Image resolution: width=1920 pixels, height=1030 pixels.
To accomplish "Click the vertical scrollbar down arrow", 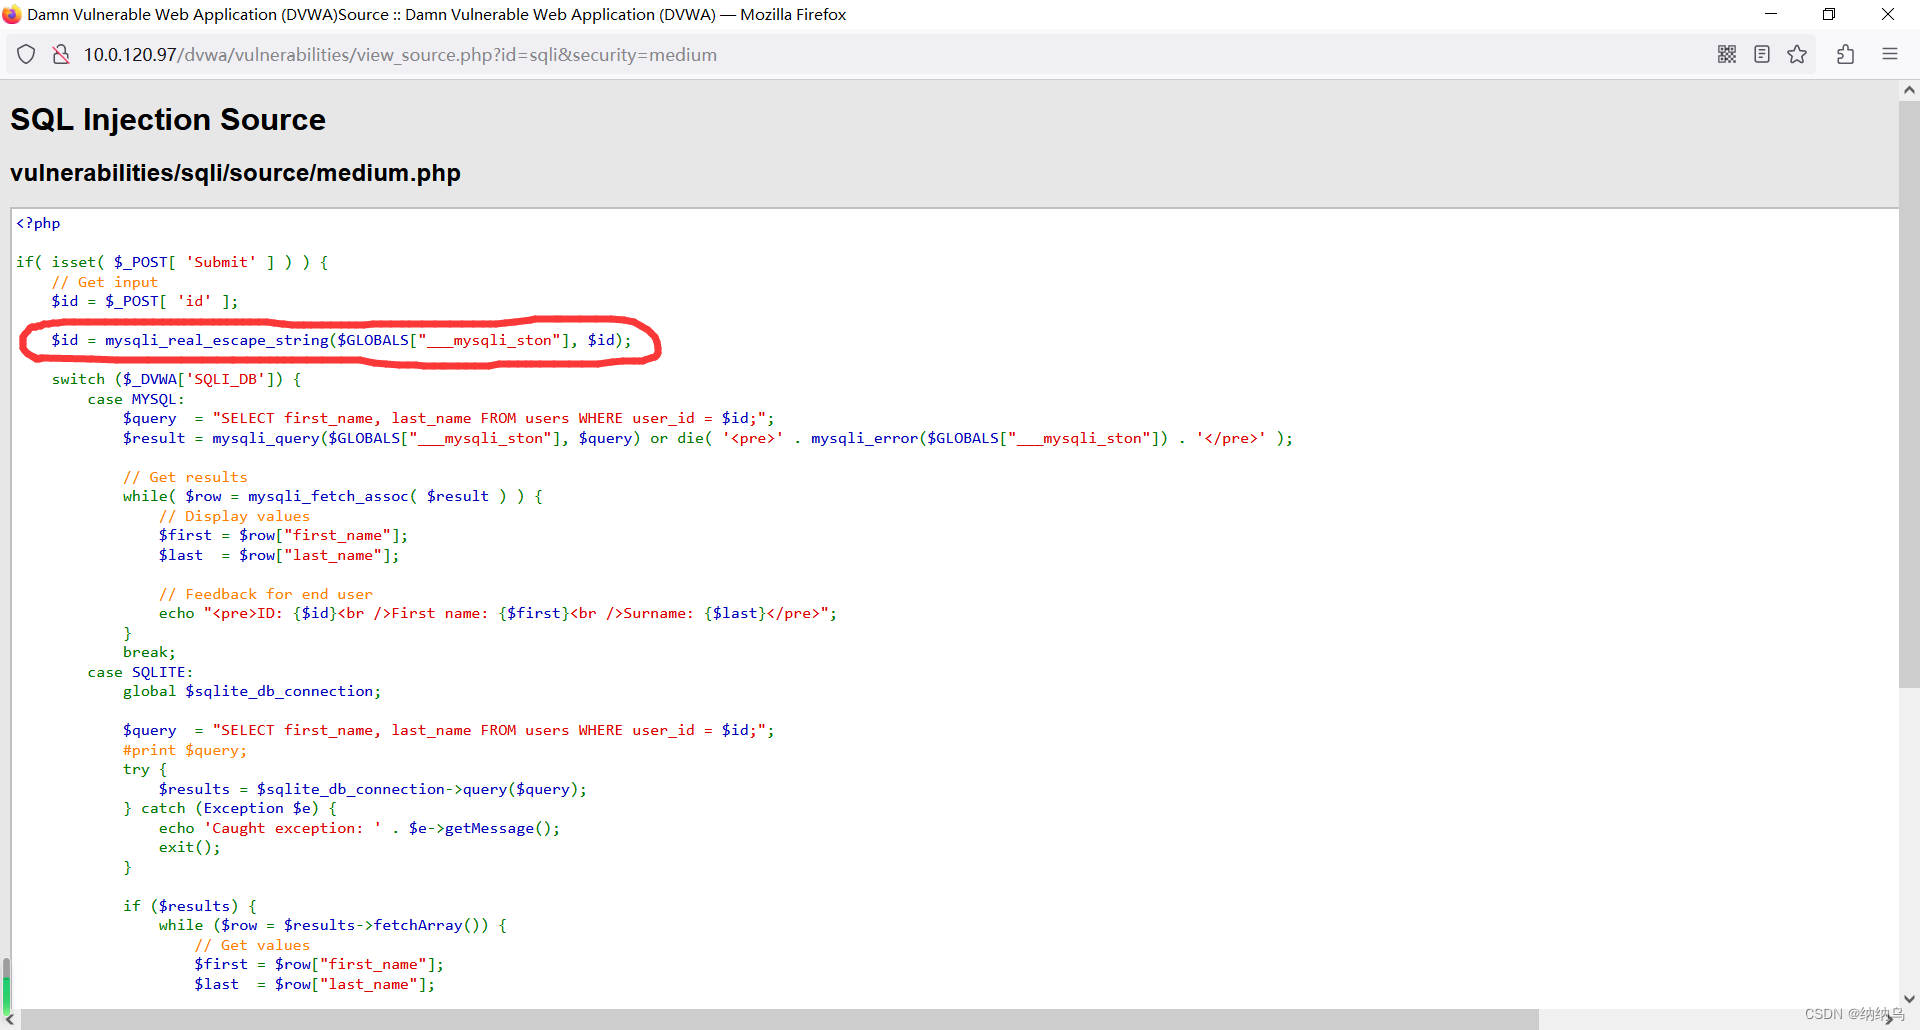I will [1909, 998].
